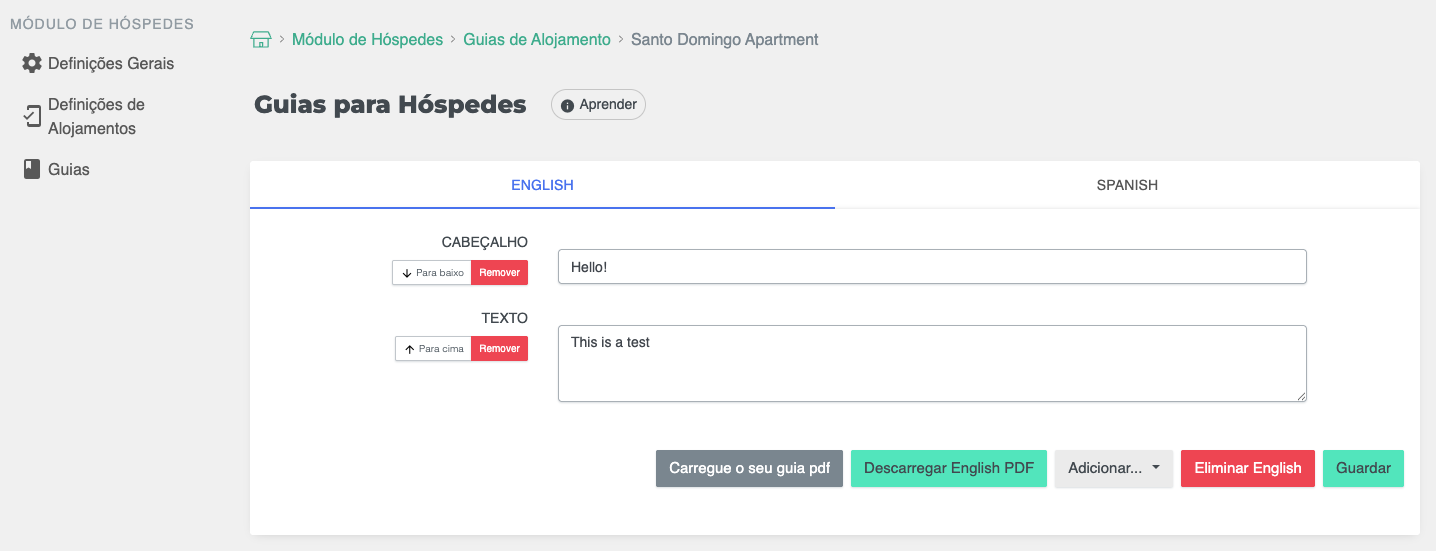Image resolution: width=1436 pixels, height=551 pixels.
Task: Click the info icon in Aprender
Action: tap(567, 105)
